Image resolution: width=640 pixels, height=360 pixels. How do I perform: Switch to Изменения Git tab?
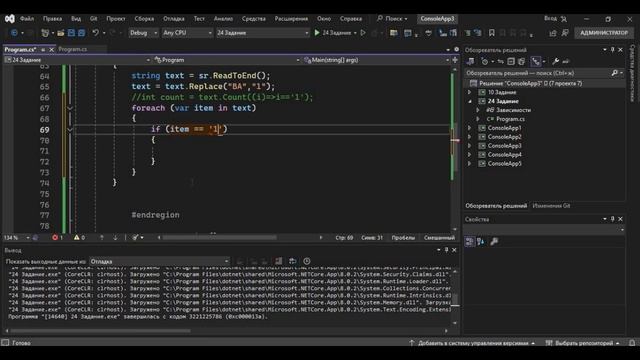[551, 206]
